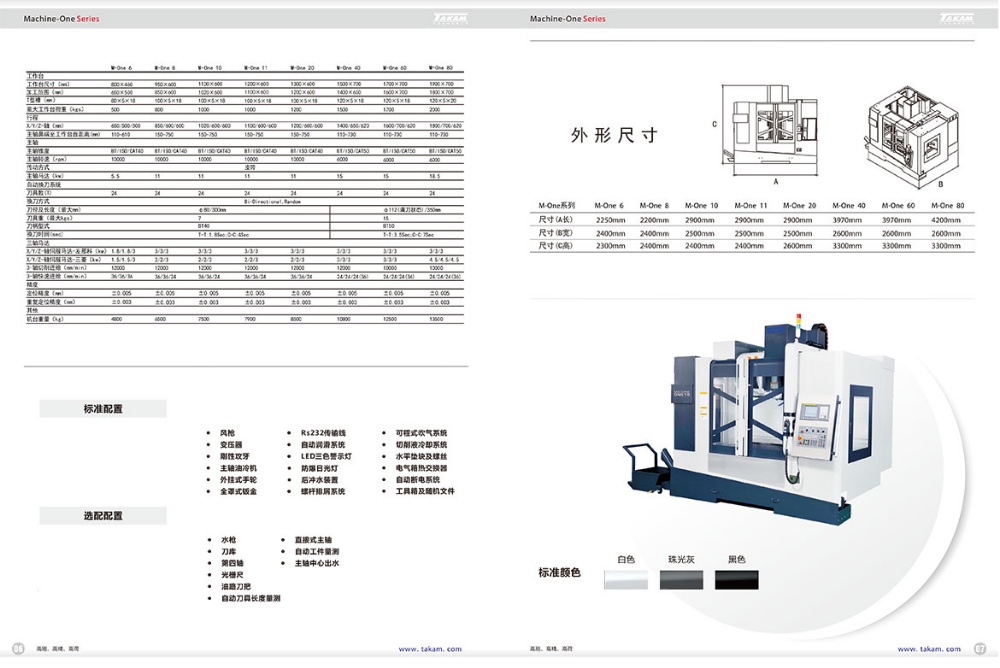1000x668 pixels.
Task: Open the www.takam.com link on left page
Action: pyautogui.click(x=430, y=649)
